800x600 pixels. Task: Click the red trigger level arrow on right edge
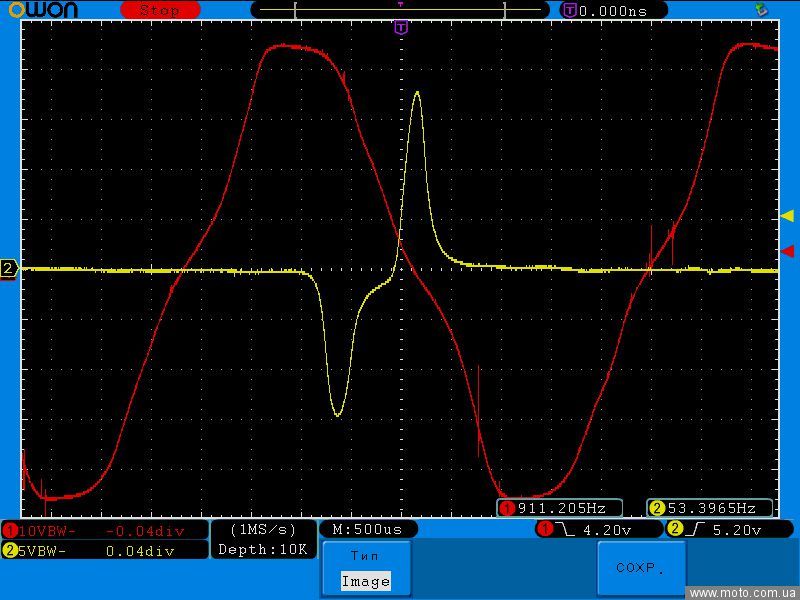[787, 250]
